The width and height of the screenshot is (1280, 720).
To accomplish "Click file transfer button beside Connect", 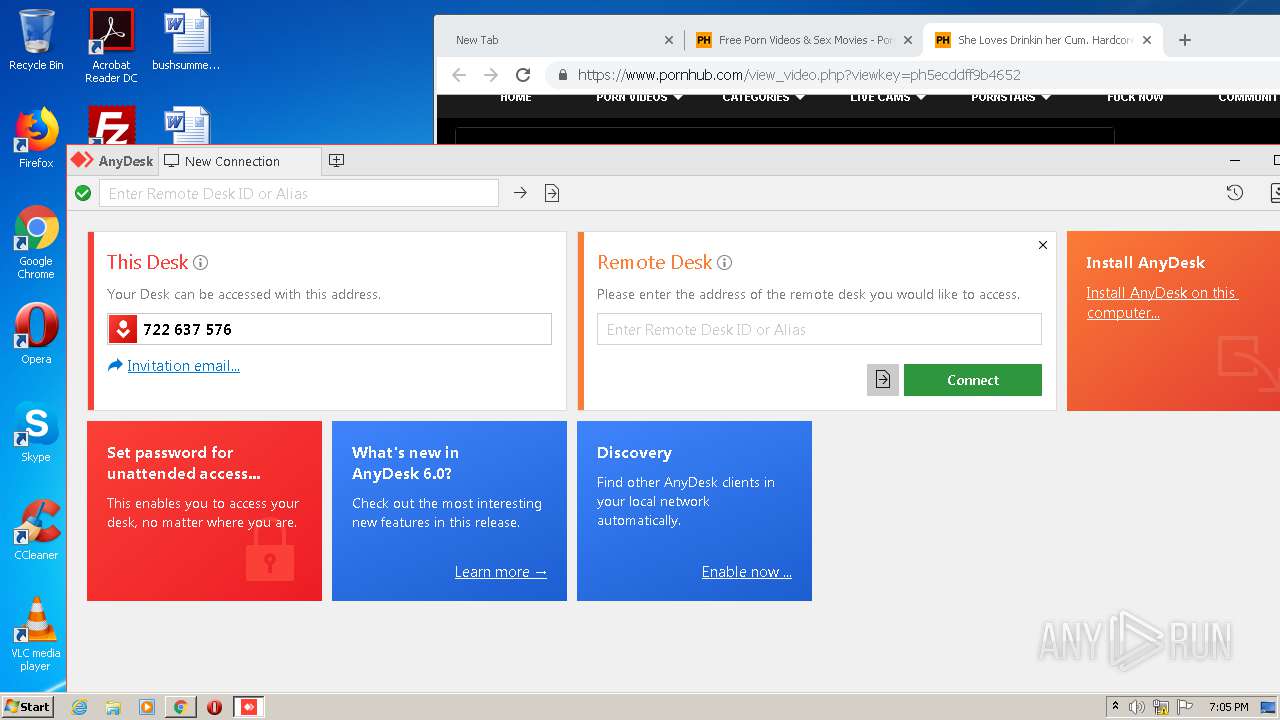I will click(x=883, y=380).
